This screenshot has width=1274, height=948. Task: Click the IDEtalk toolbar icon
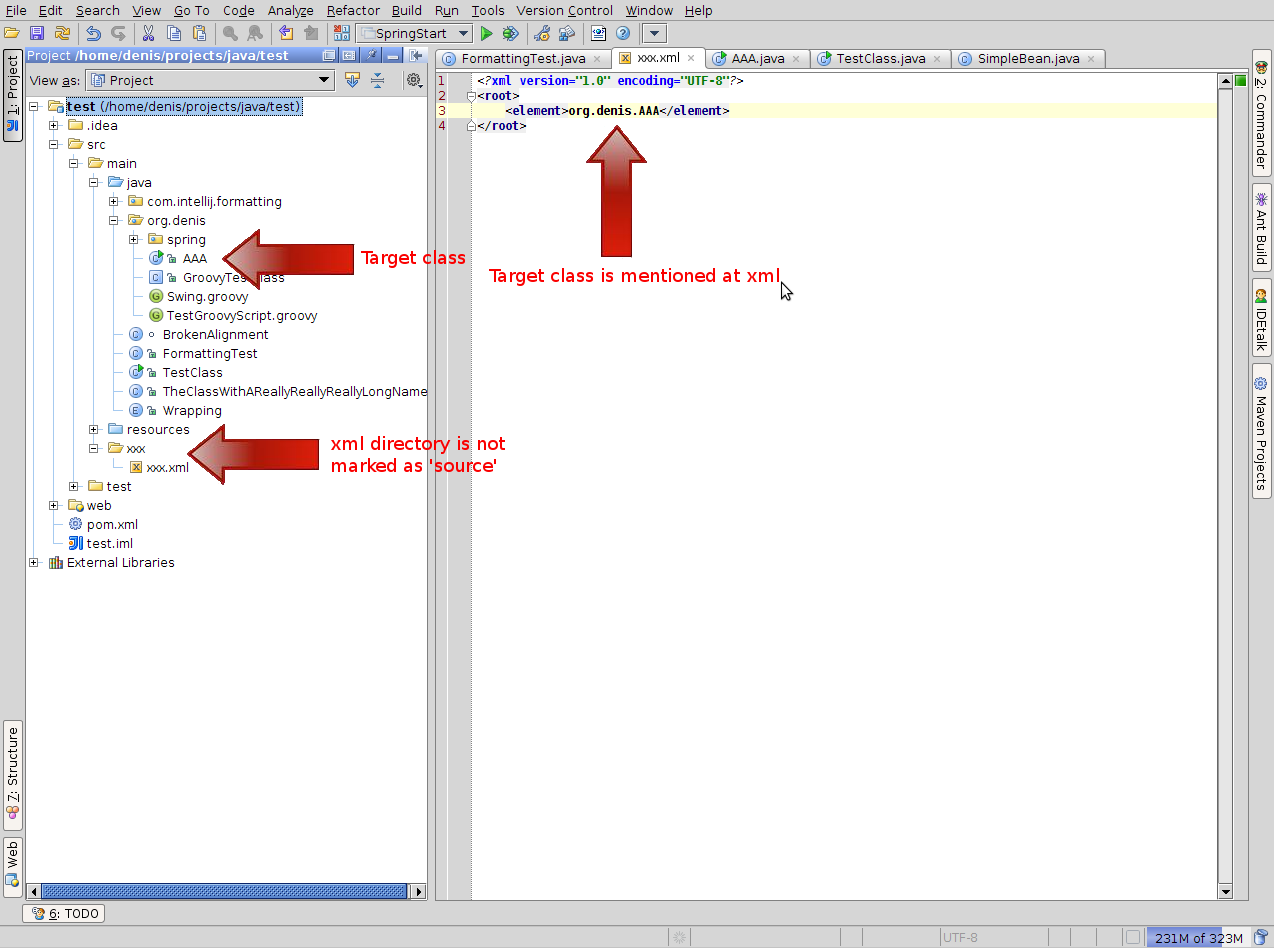click(x=598, y=33)
